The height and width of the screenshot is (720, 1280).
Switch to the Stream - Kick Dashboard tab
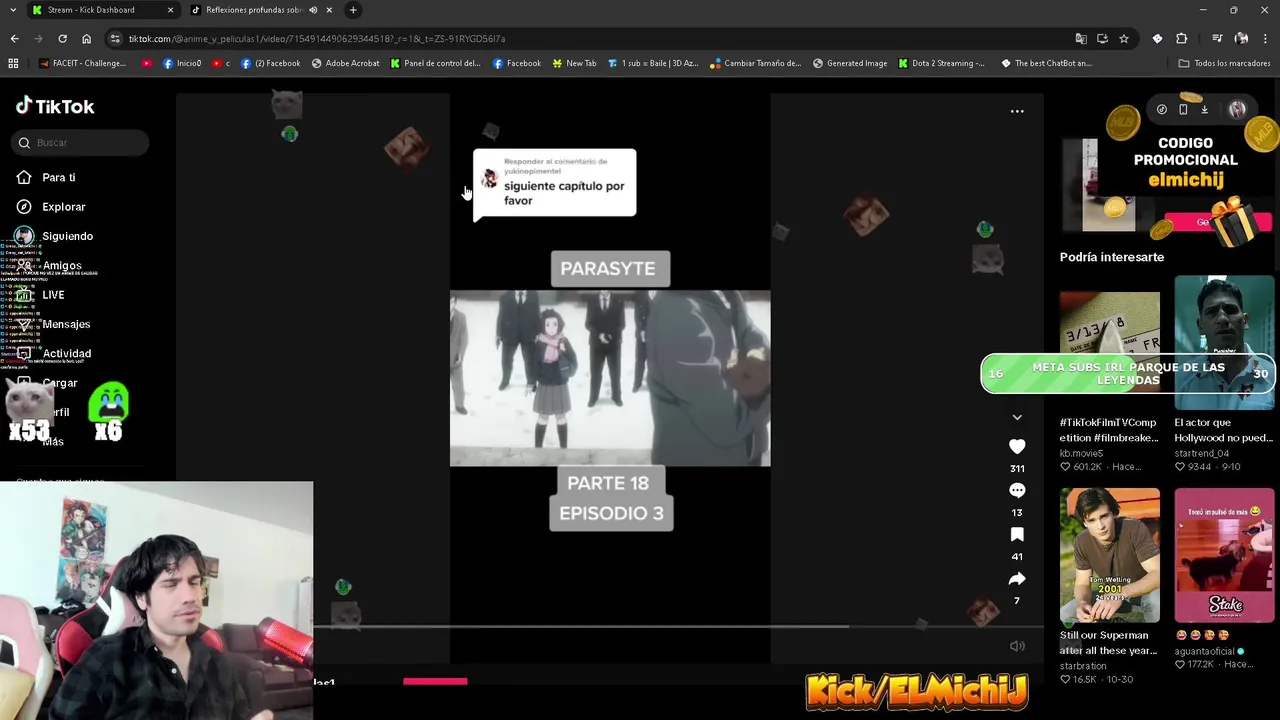(x=90, y=10)
